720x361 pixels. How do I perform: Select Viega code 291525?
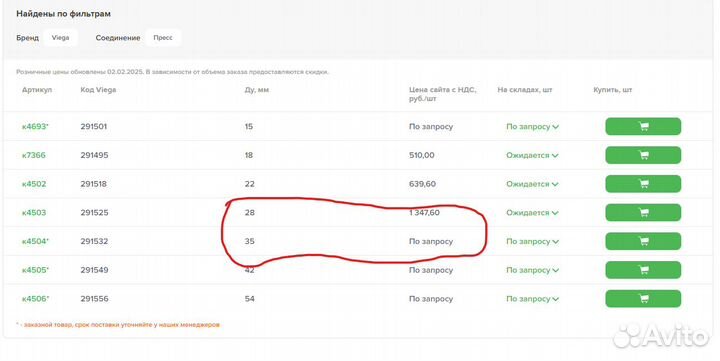click(94, 213)
